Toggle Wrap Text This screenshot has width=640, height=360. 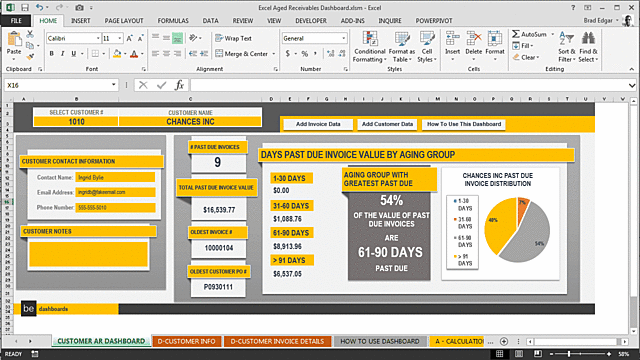pyautogui.click(x=233, y=38)
